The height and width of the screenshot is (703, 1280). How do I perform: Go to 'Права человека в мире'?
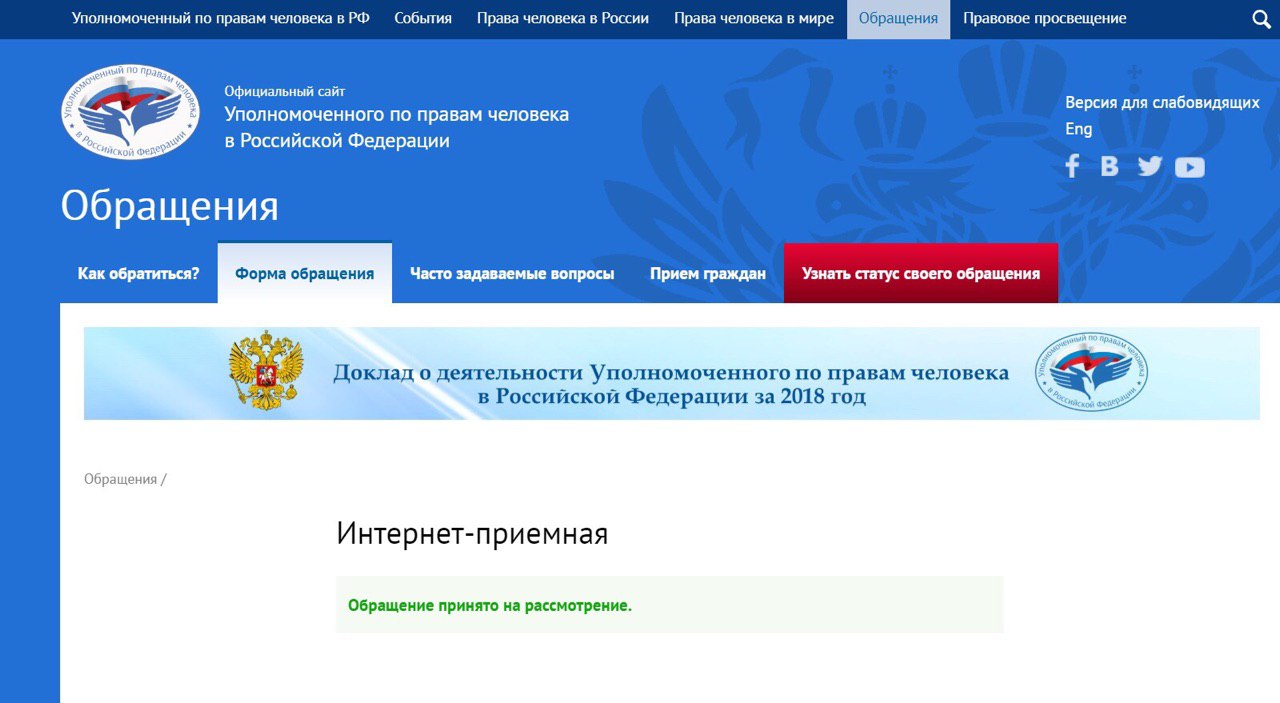(x=754, y=19)
